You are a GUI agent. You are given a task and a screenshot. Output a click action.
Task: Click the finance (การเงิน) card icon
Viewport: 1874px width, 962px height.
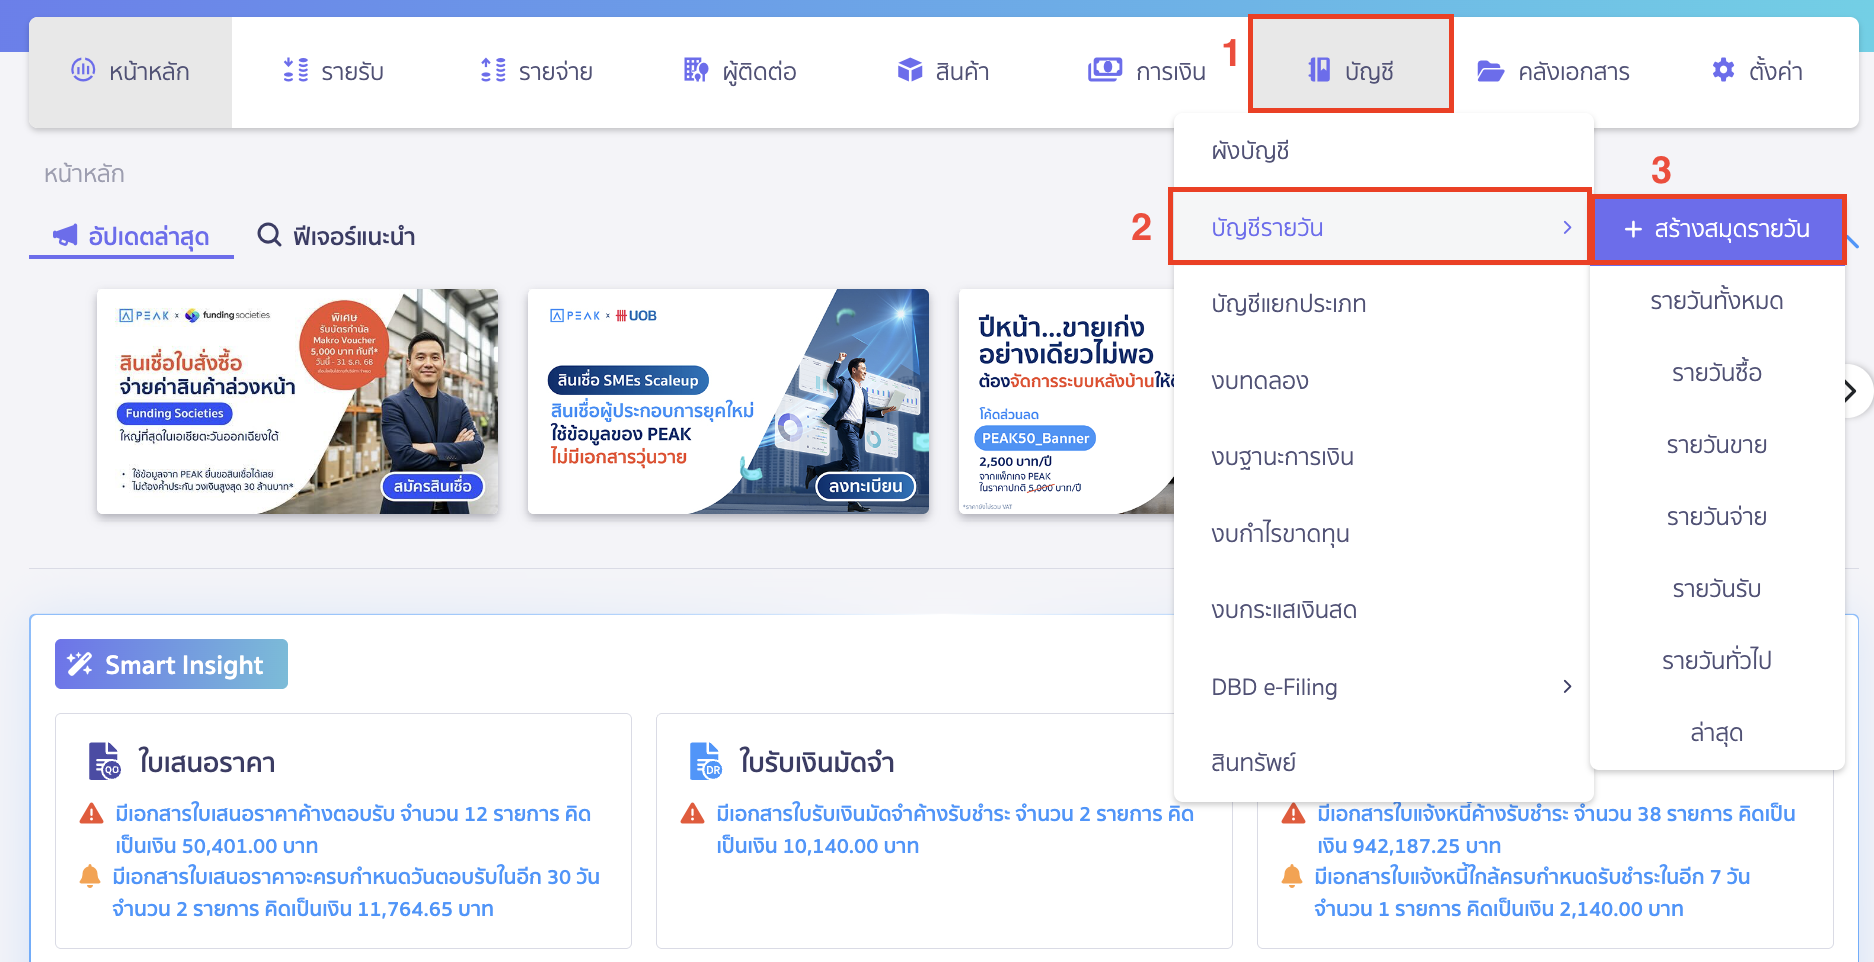coord(1104,69)
